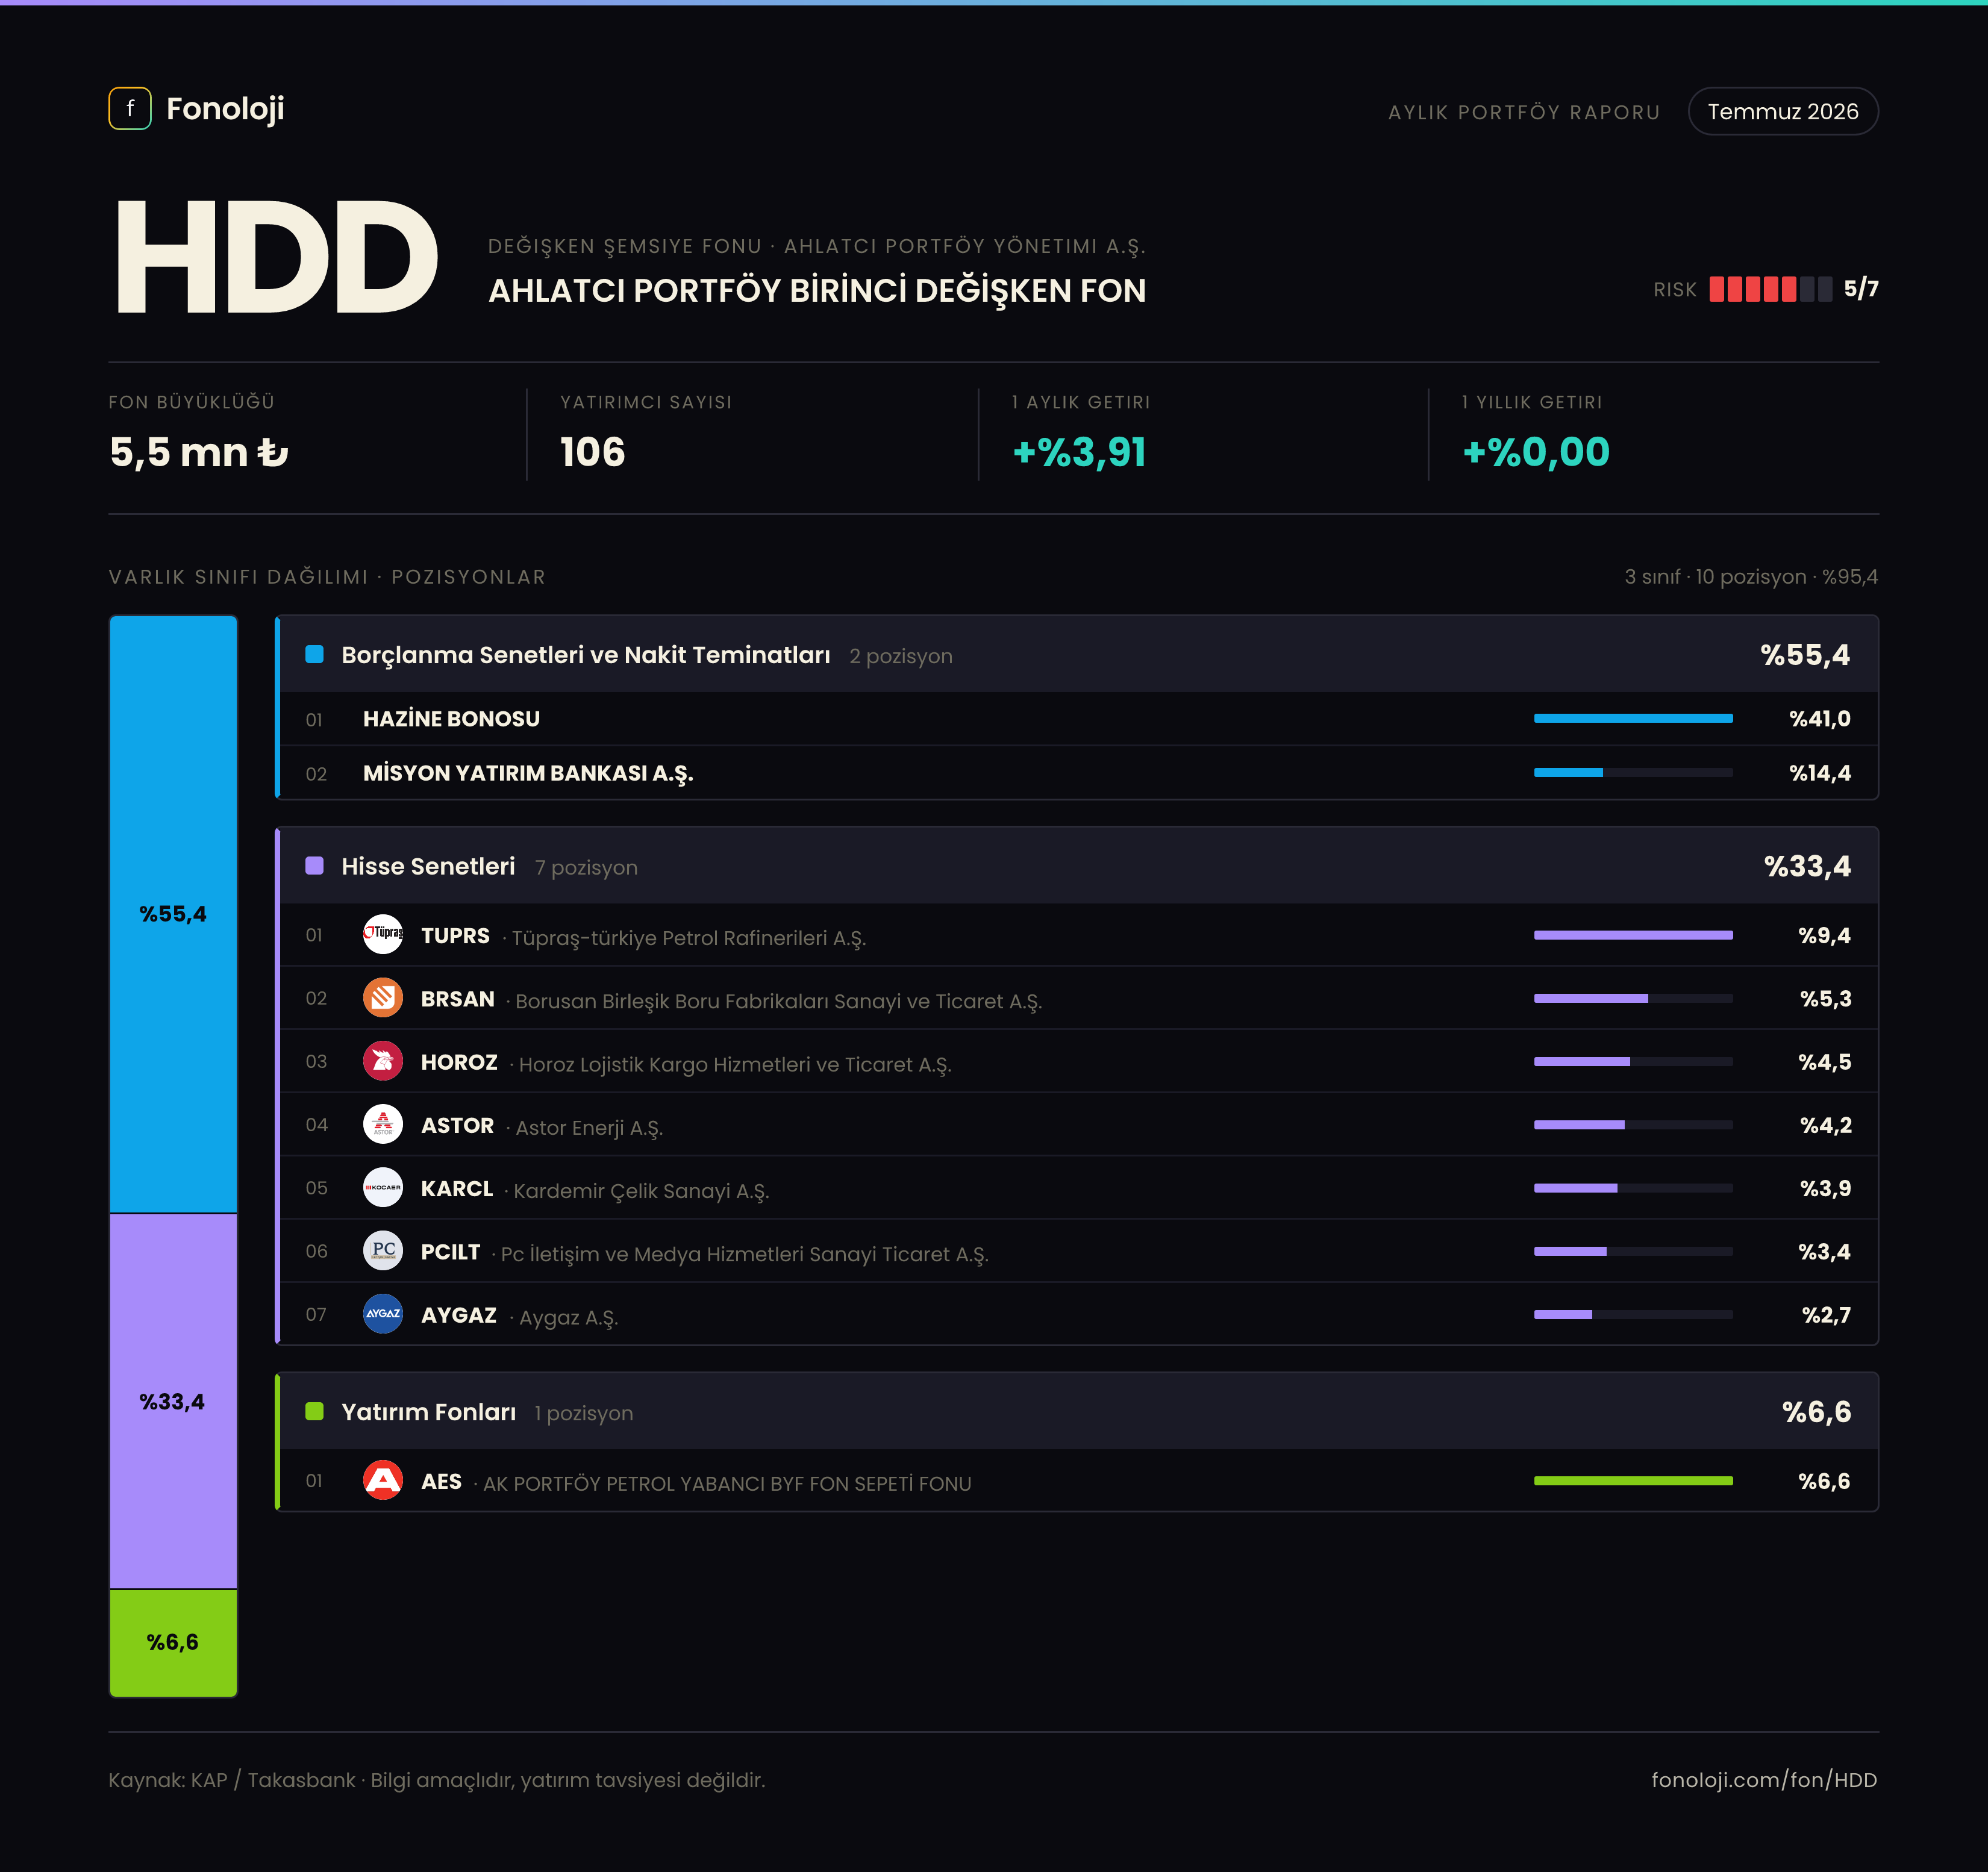This screenshot has height=1872, width=1988.
Task: Click the MİSYON YATIRIM BANKASI A.Ş. row
Action: click(x=1078, y=773)
